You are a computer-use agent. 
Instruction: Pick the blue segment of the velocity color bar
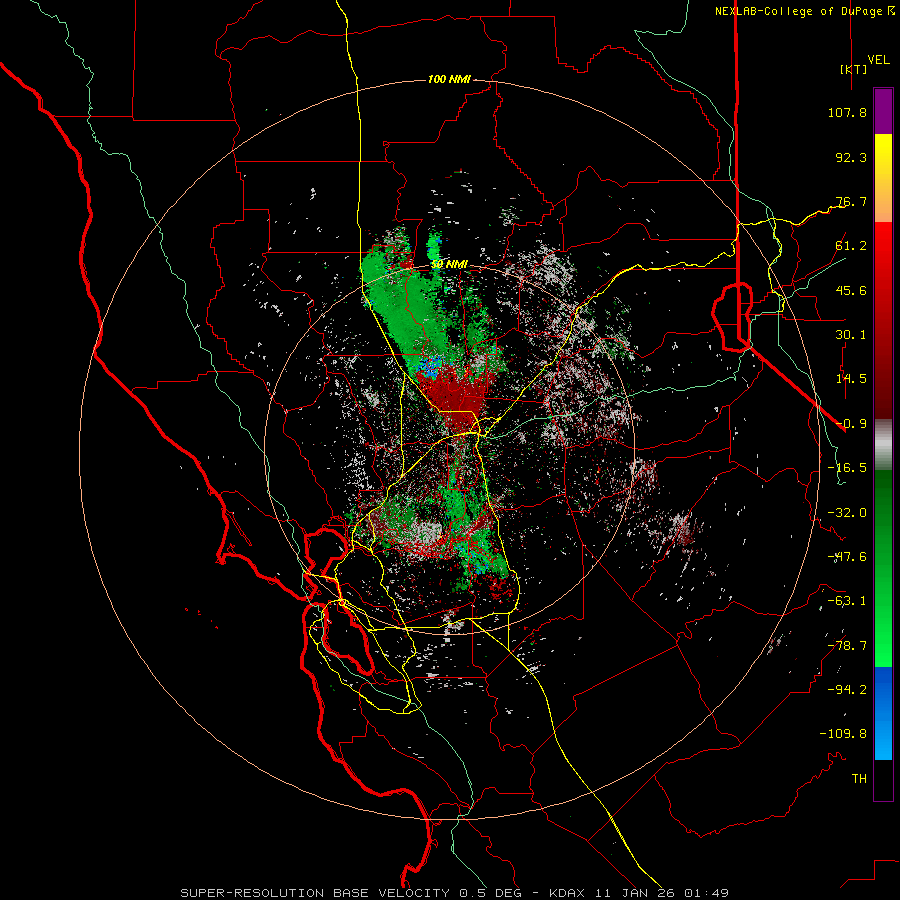(x=883, y=713)
